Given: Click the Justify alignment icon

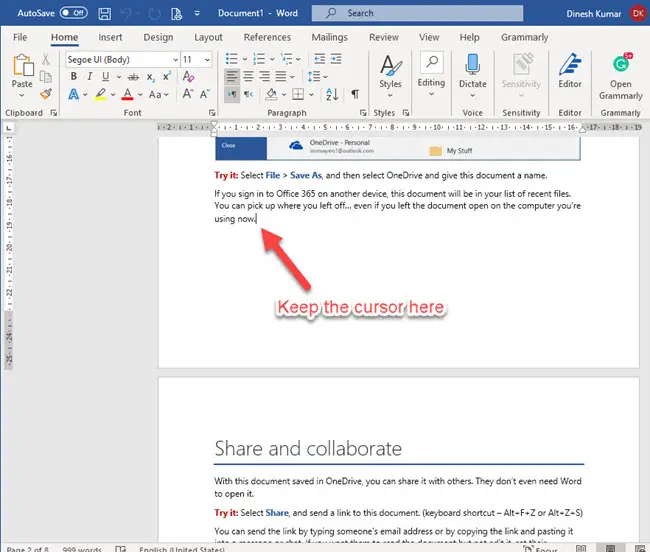Looking at the screenshot, I should (281, 77).
